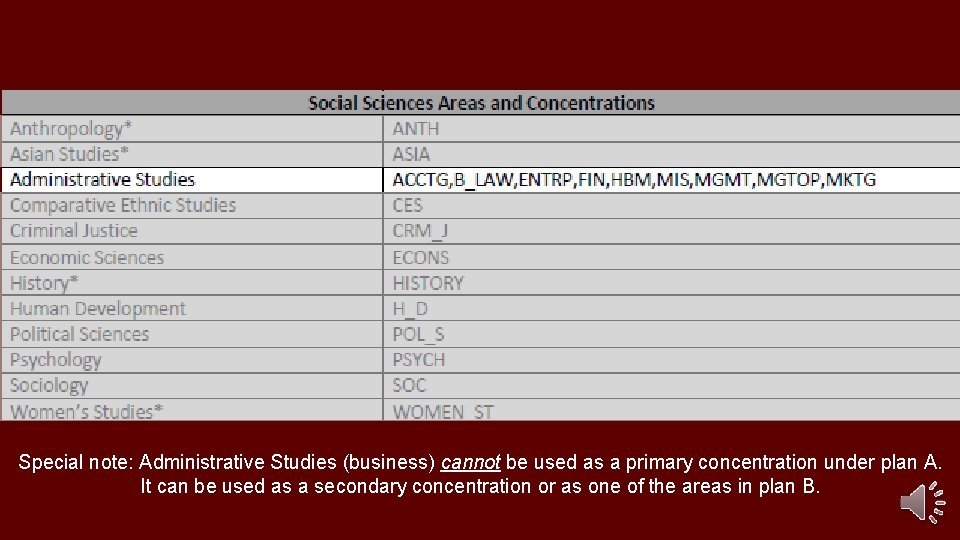Select the SOC prefix cell
This screenshot has height=540, width=960.
pyautogui.click(x=409, y=385)
